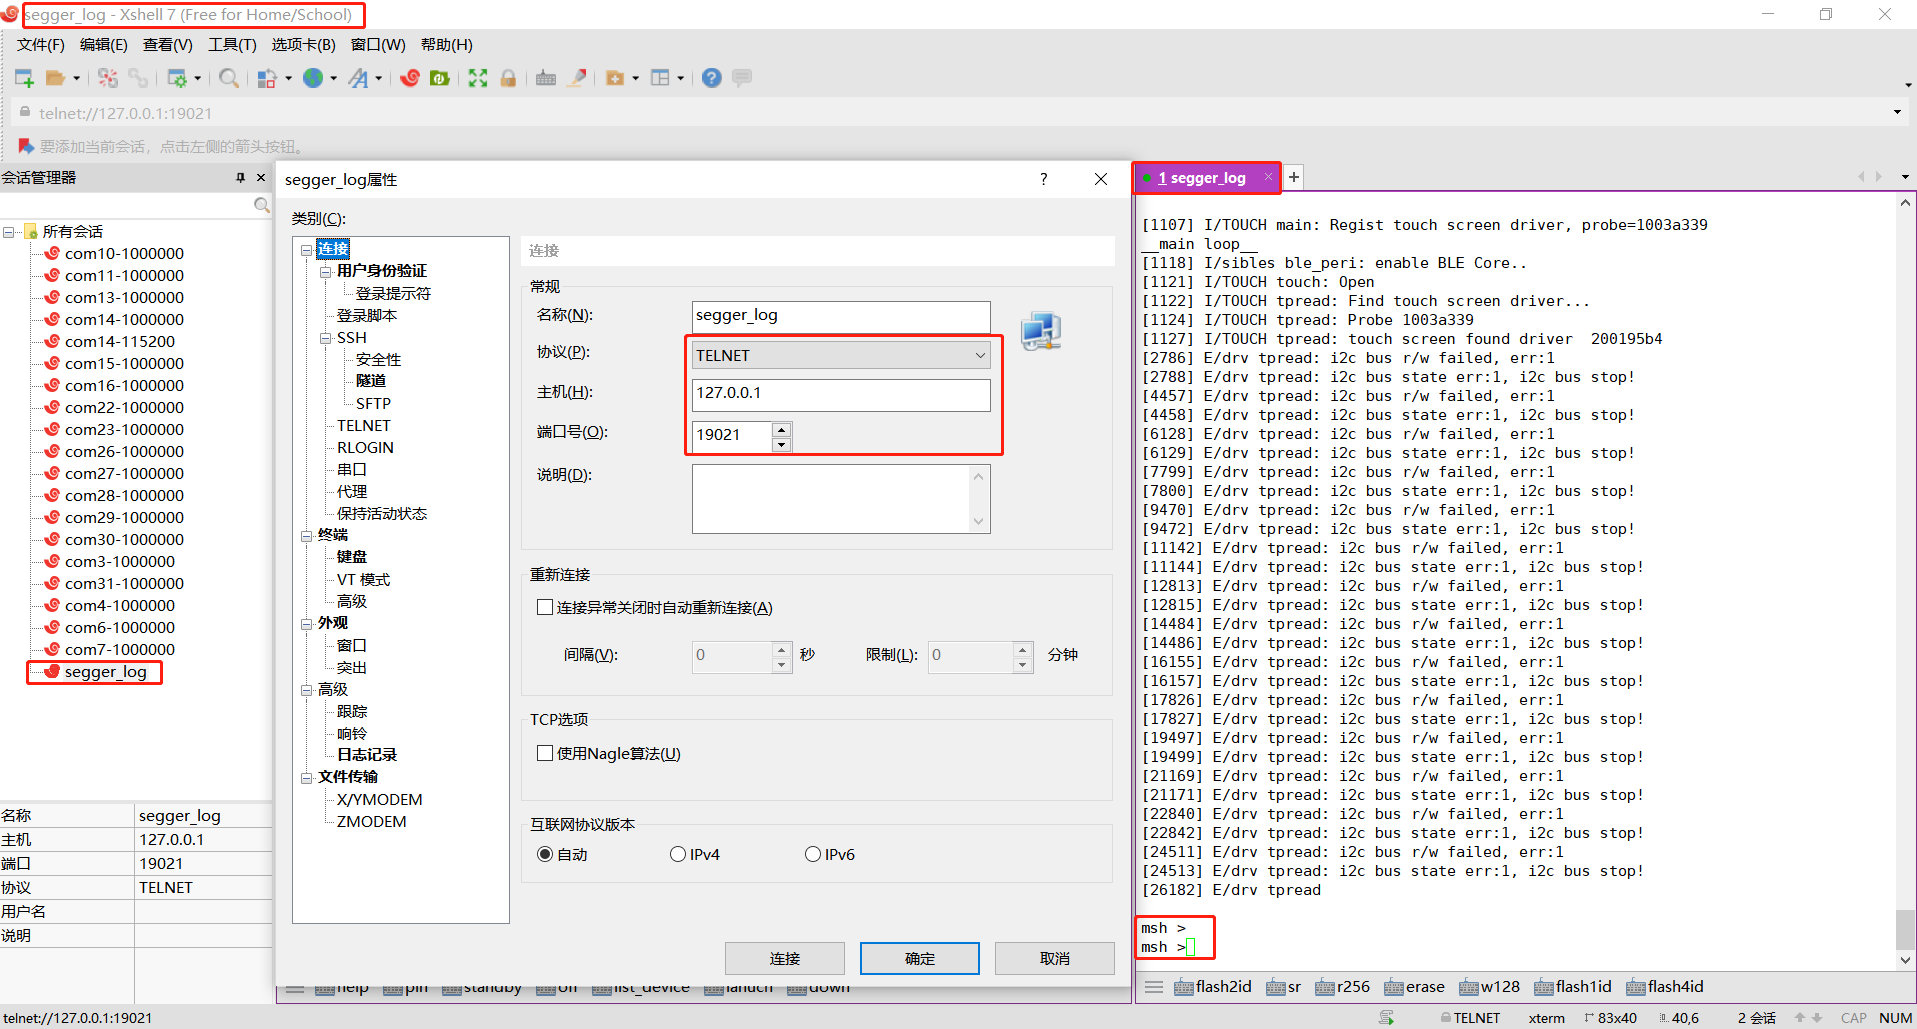The width and height of the screenshot is (1917, 1029).
Task: Click the 连接 button in properties dialog
Action: pos(785,958)
